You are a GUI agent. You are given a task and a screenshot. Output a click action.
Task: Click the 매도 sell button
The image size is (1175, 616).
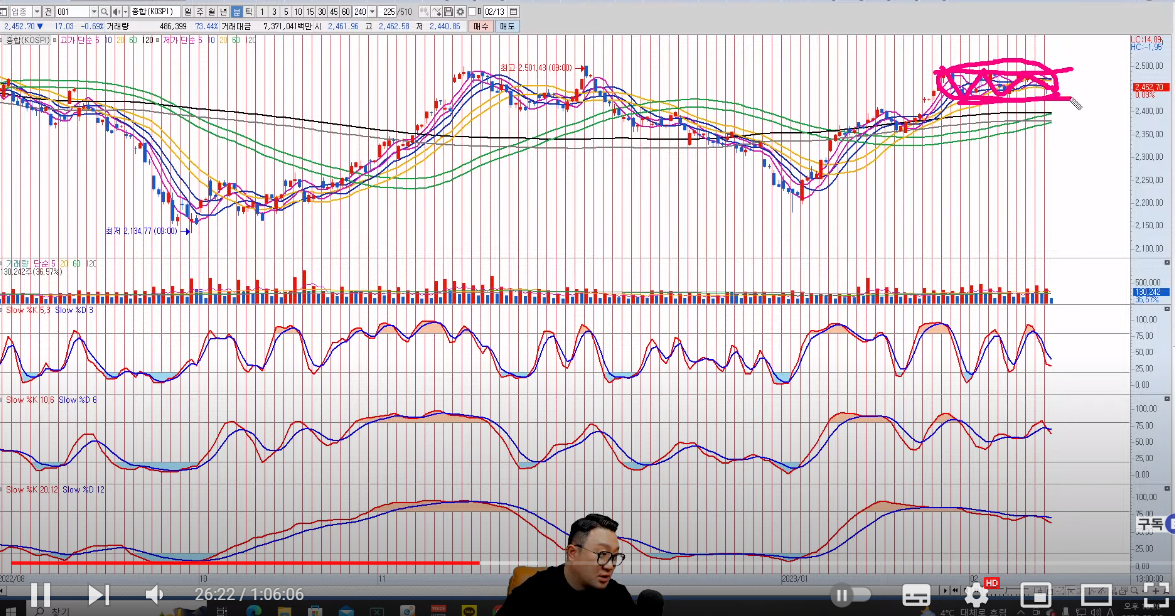[507, 26]
